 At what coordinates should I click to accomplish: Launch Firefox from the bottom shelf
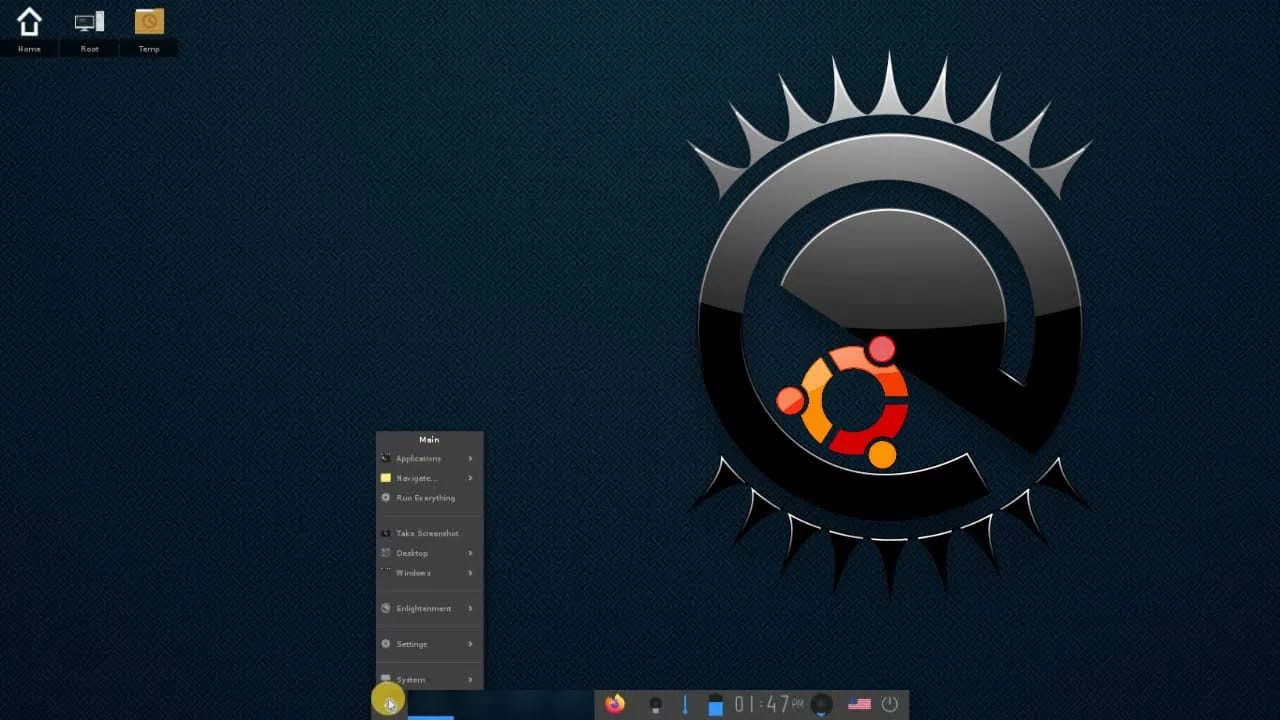pos(613,705)
